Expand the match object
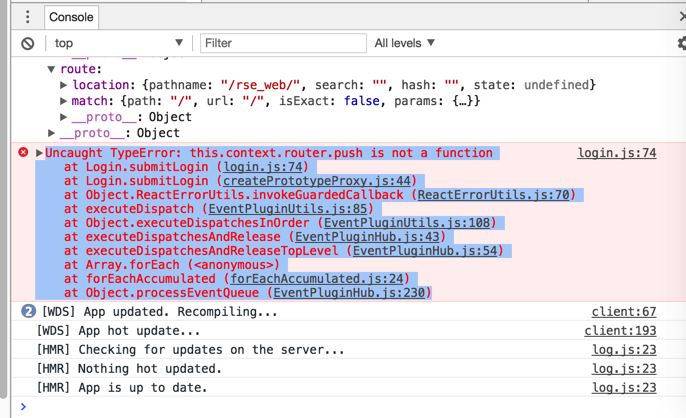This screenshot has width=686, height=418. coord(65,102)
